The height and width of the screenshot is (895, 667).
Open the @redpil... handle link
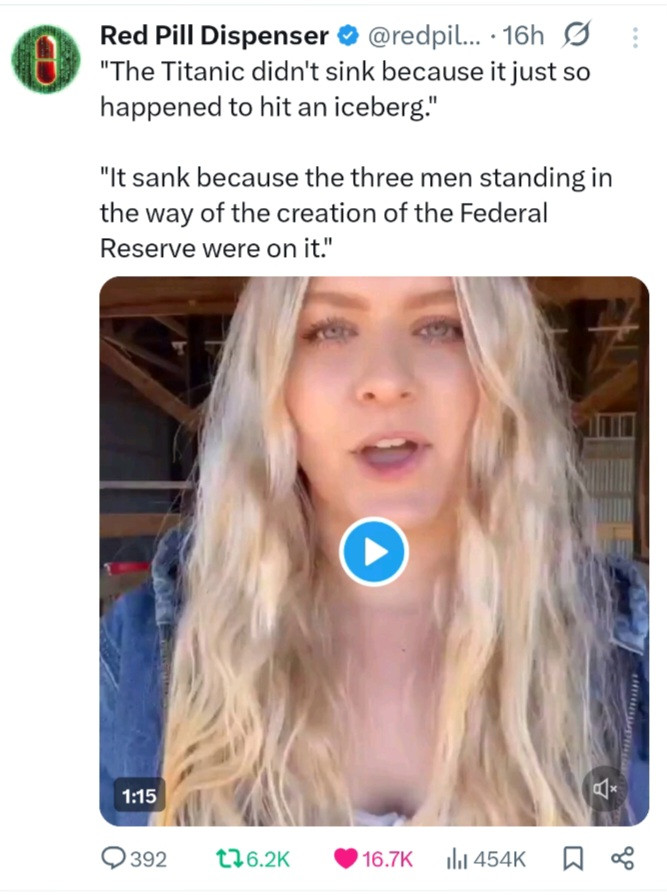pos(425,37)
